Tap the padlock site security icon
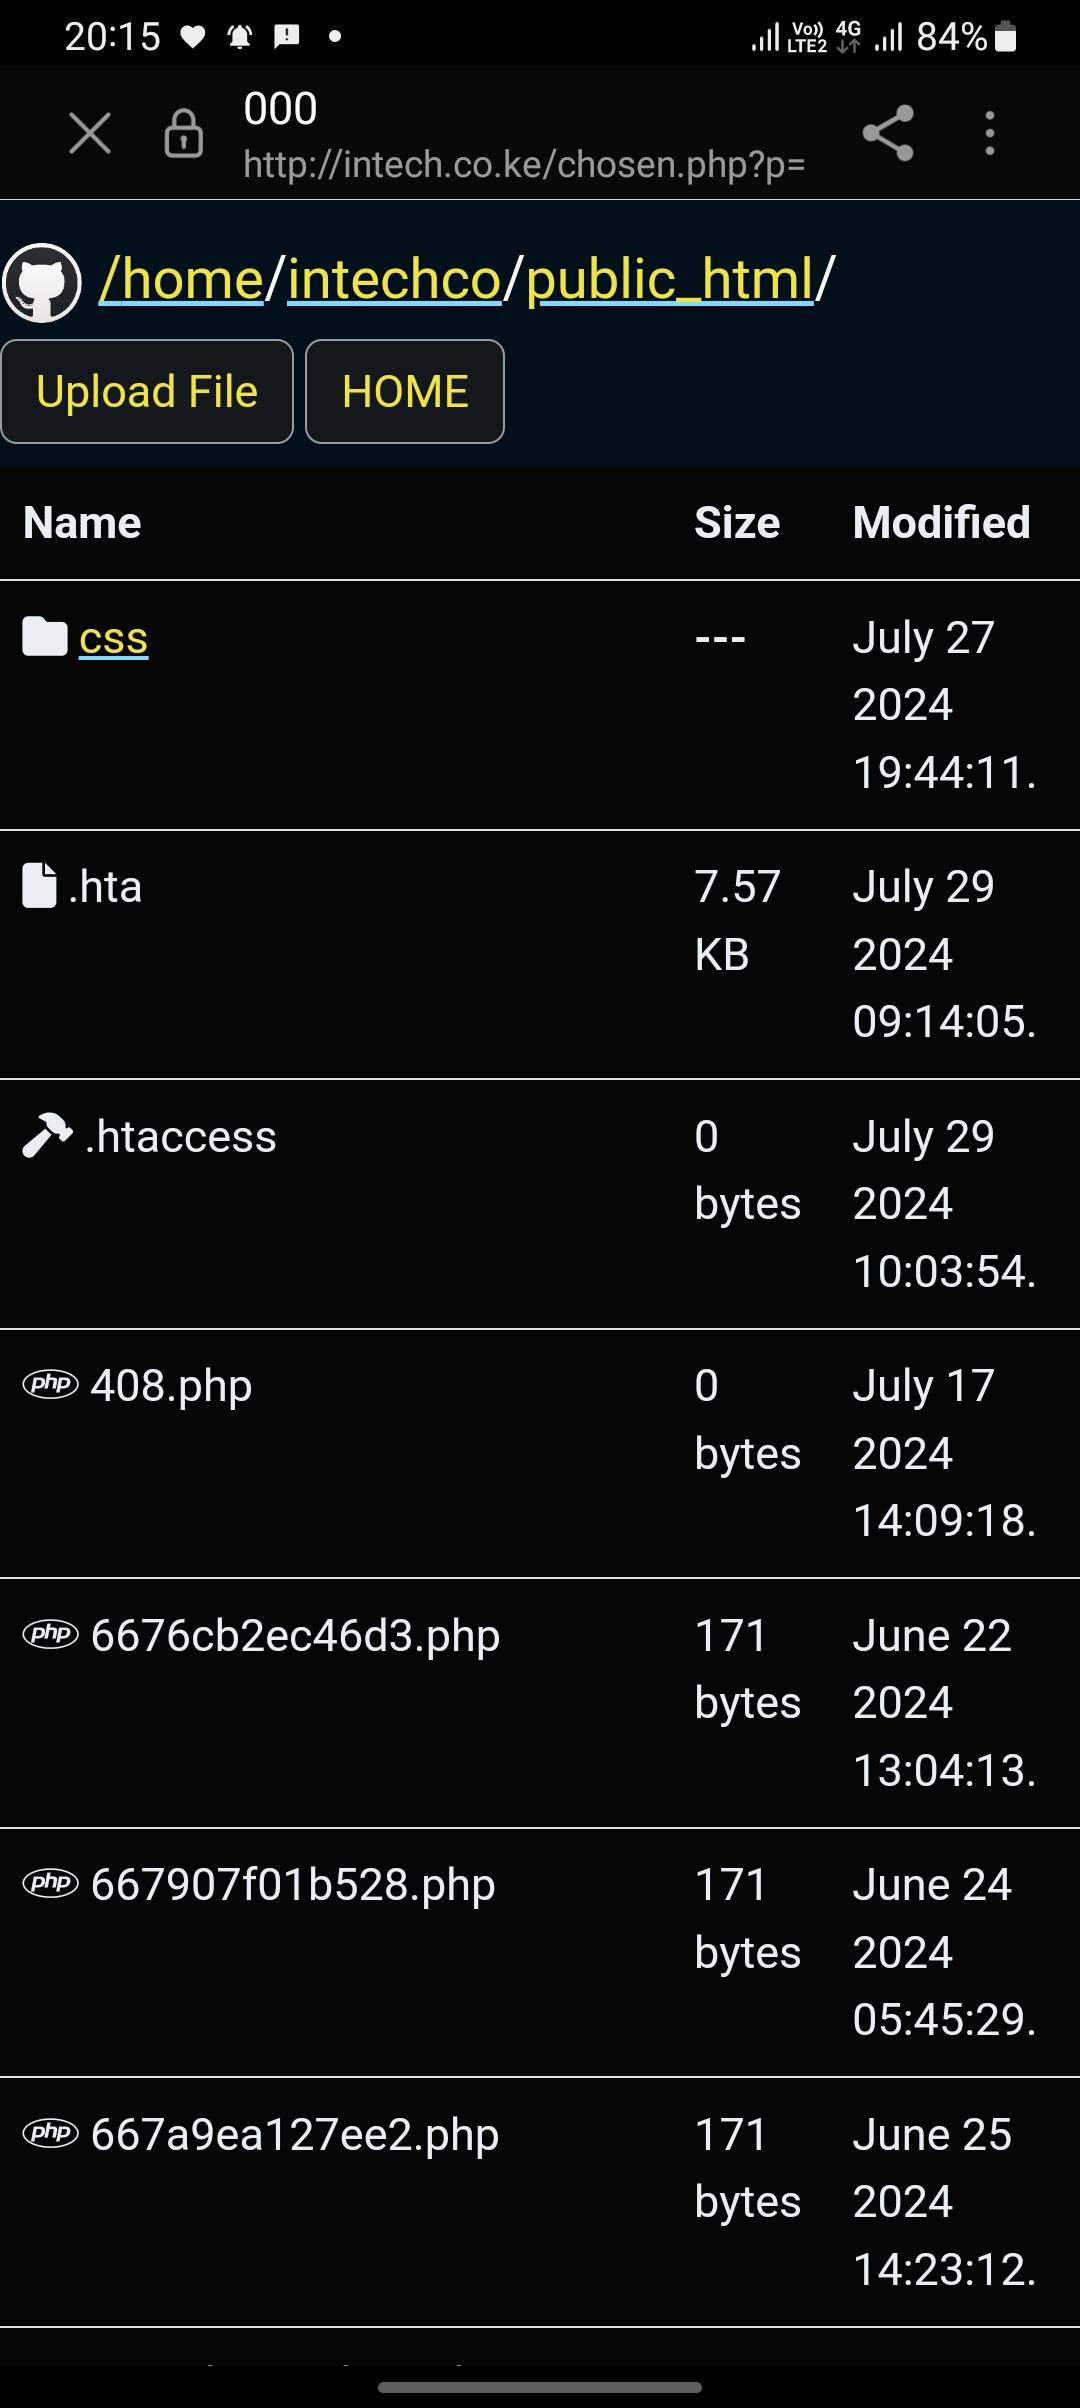Viewport: 1080px width, 2408px height. click(x=183, y=133)
